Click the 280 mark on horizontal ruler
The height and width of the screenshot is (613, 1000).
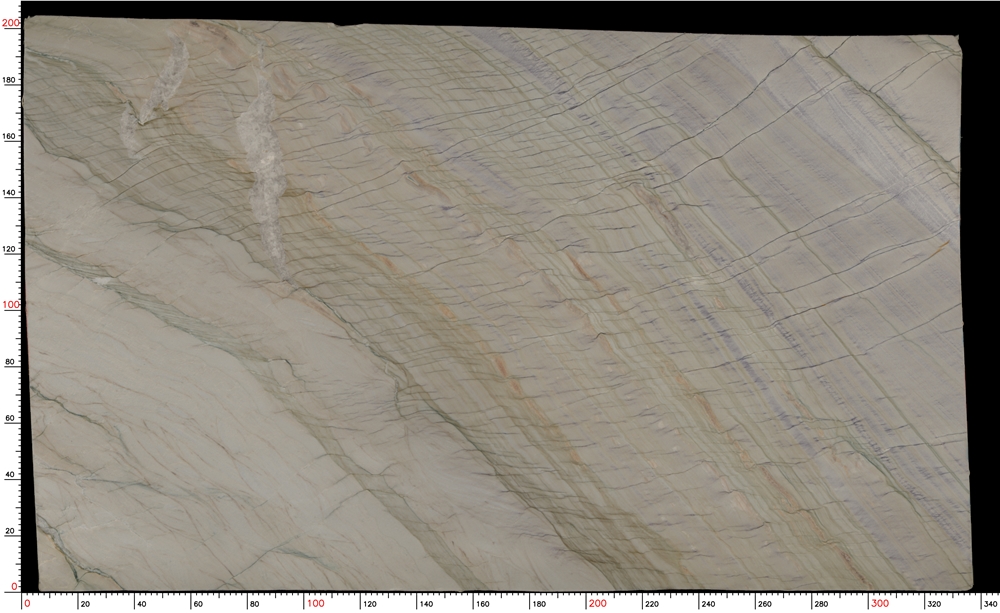pos(821,603)
